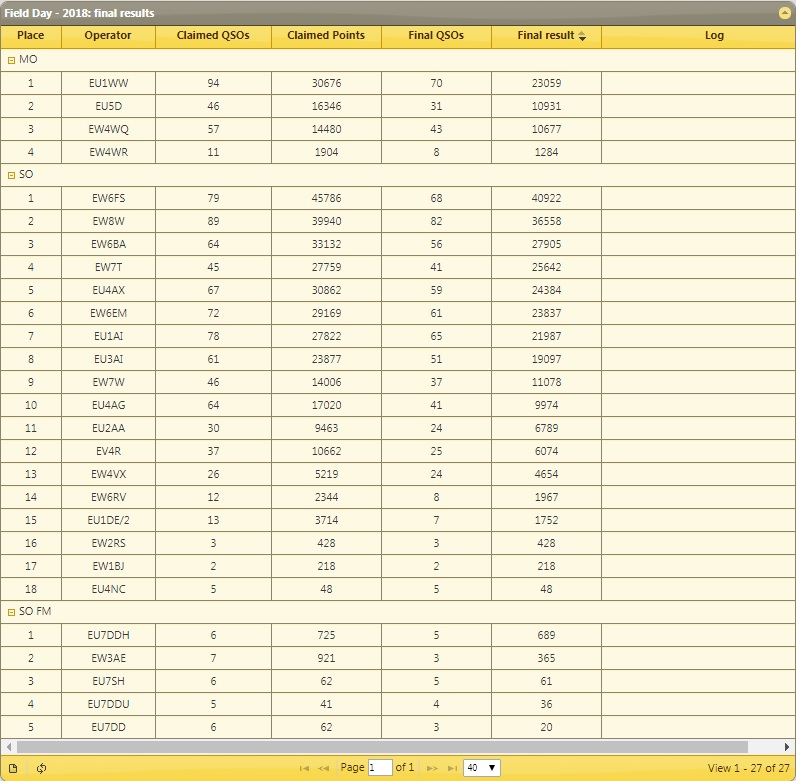The image size is (796, 781).
Task: Click the export document icon in footer
Action: (13, 768)
